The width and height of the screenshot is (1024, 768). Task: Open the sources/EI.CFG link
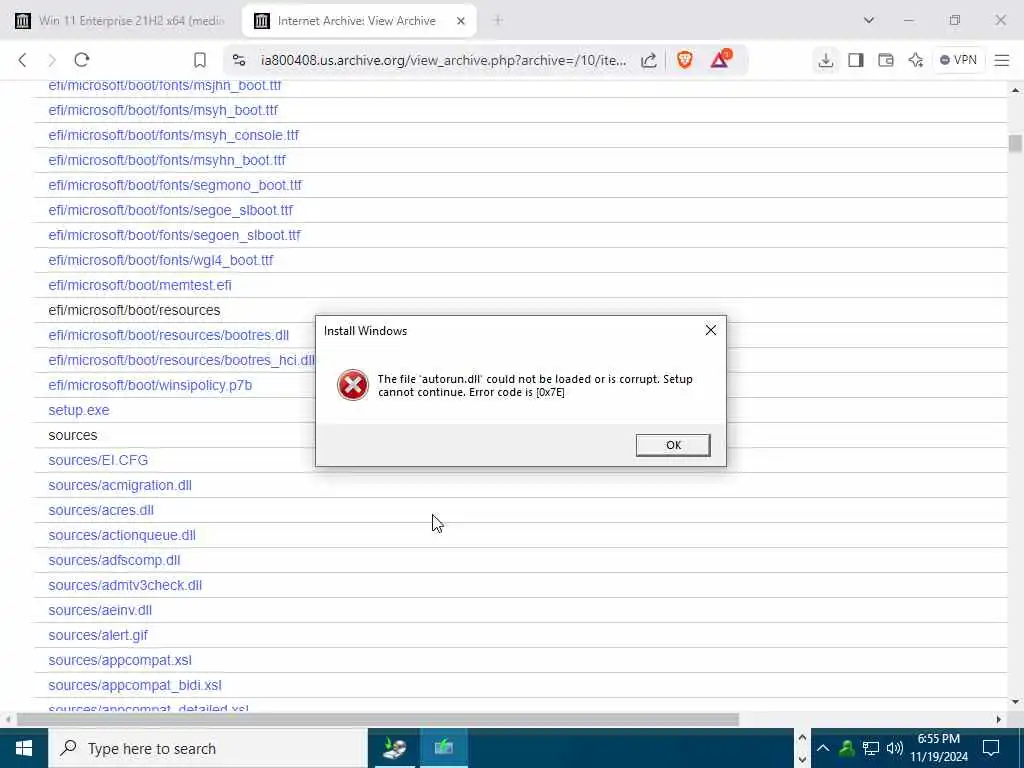[x=98, y=460]
